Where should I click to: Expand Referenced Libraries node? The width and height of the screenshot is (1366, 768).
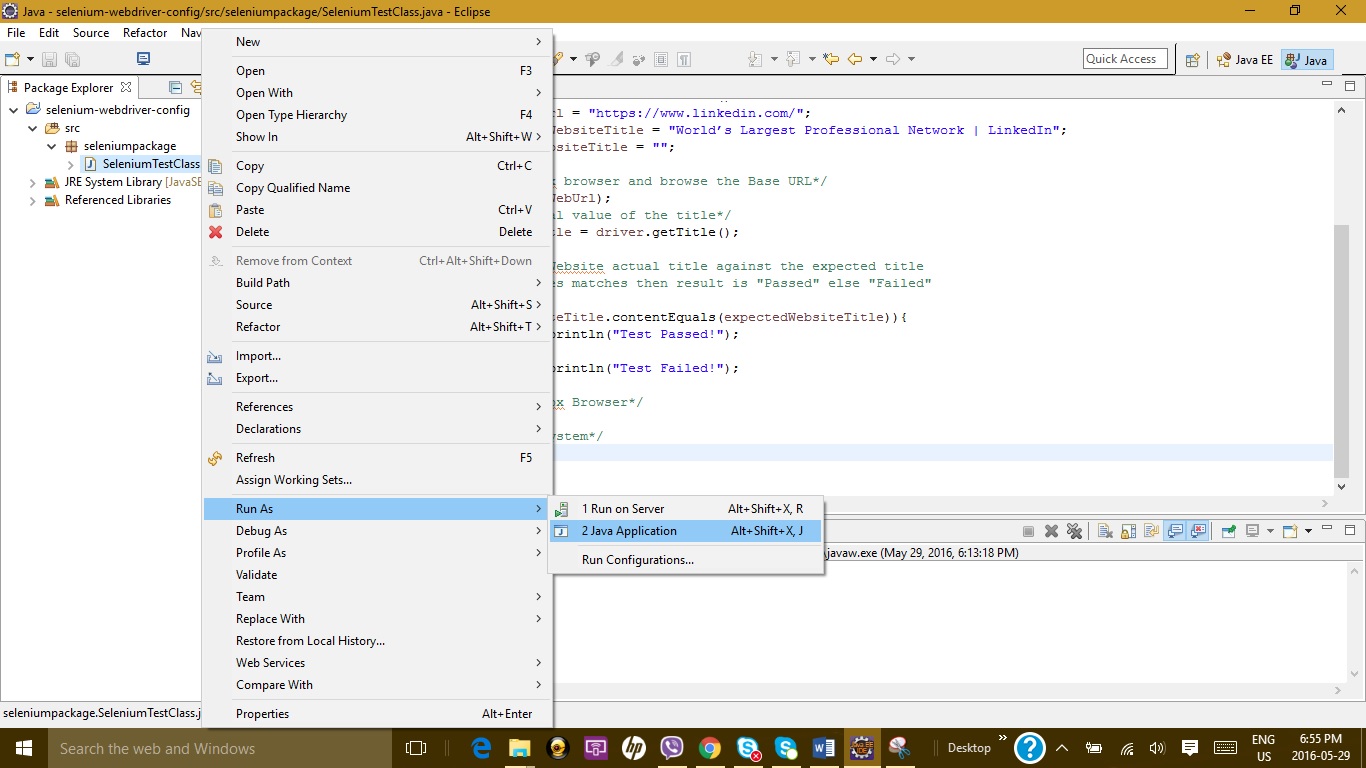pyautogui.click(x=33, y=200)
